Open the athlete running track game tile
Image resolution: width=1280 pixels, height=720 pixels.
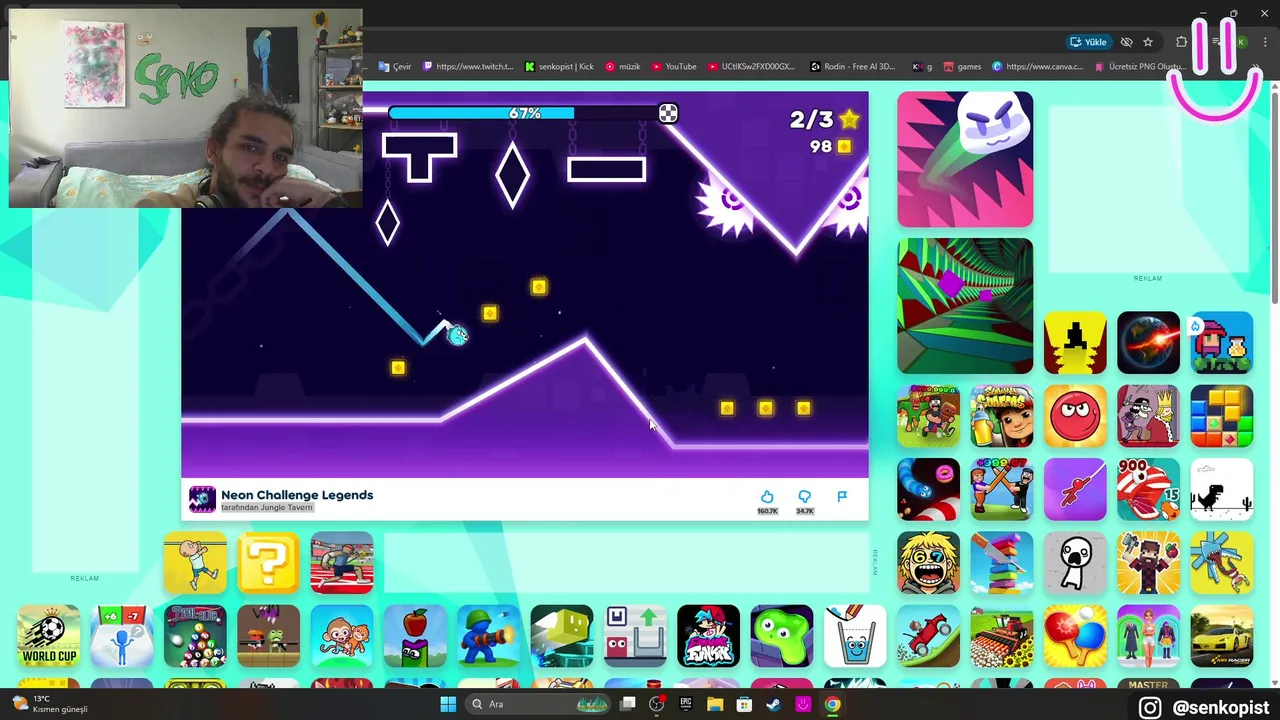tap(342, 563)
